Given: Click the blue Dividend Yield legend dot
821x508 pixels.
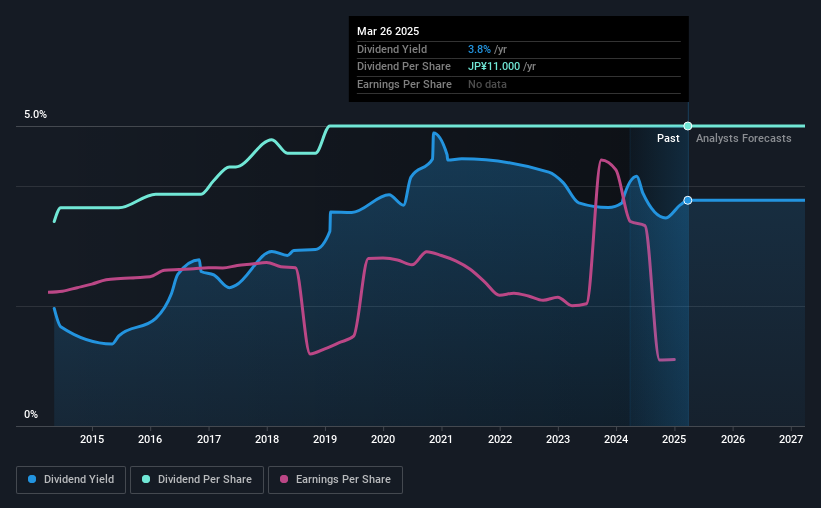Looking at the screenshot, I should click(32, 479).
